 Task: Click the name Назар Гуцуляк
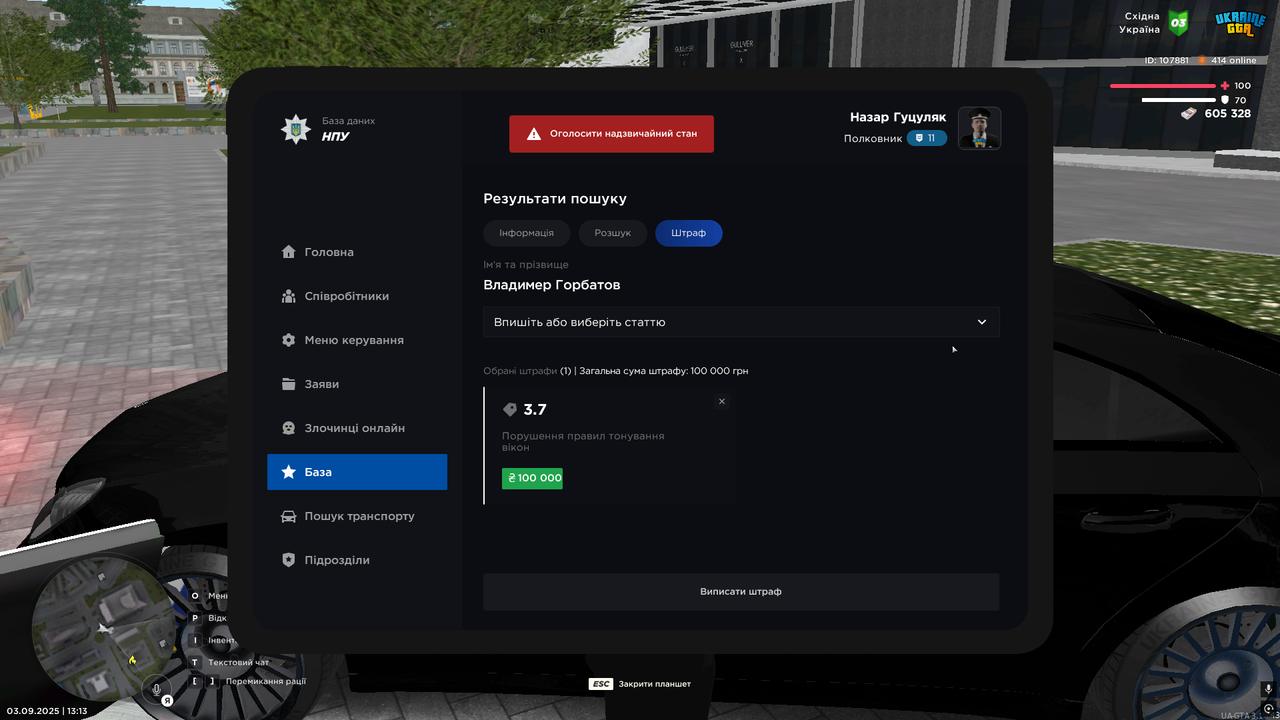click(x=898, y=117)
